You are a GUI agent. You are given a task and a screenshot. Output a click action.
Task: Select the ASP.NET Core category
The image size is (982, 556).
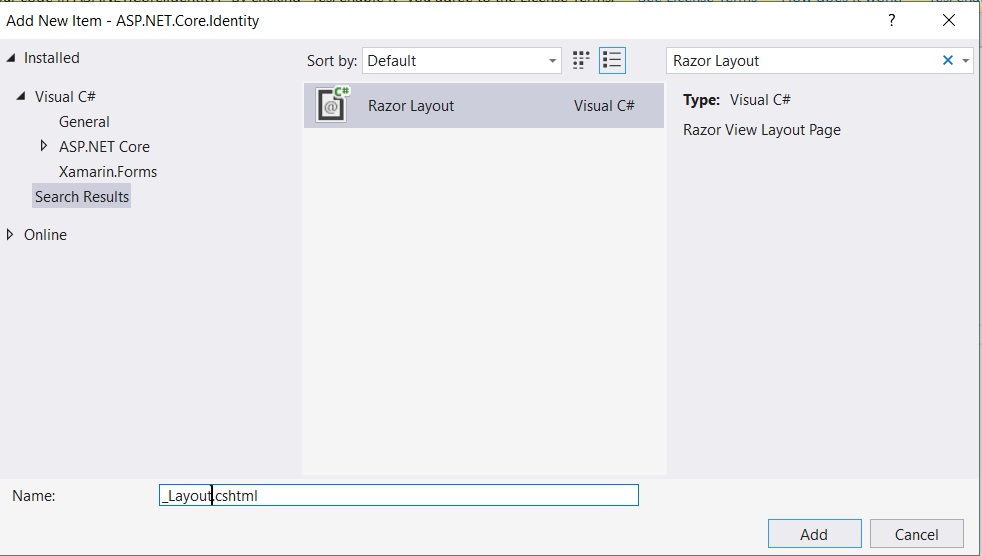point(104,147)
